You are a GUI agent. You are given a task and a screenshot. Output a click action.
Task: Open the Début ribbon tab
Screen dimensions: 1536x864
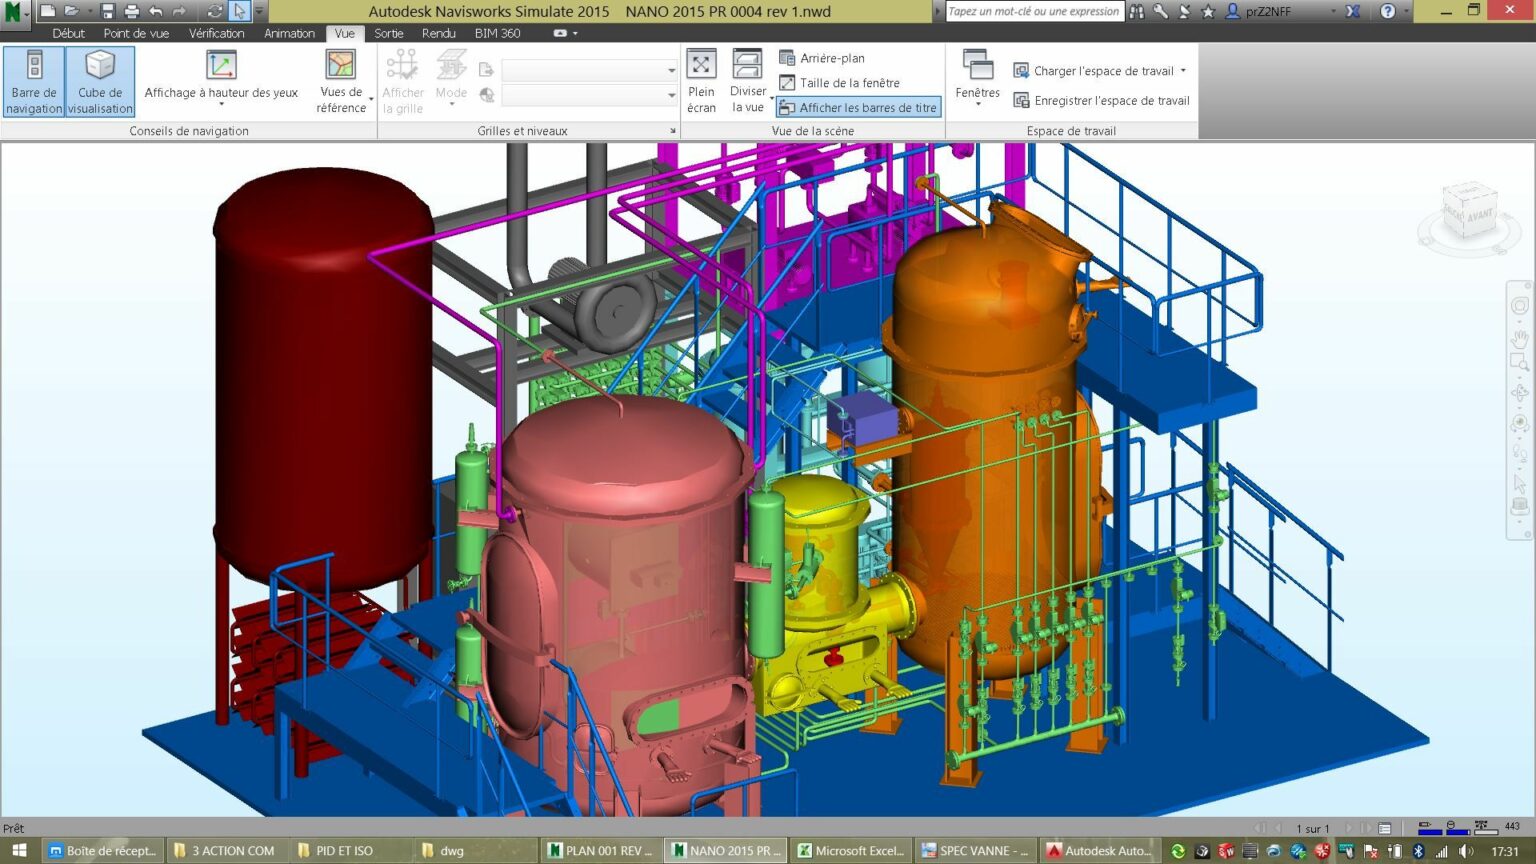pyautogui.click(x=68, y=33)
